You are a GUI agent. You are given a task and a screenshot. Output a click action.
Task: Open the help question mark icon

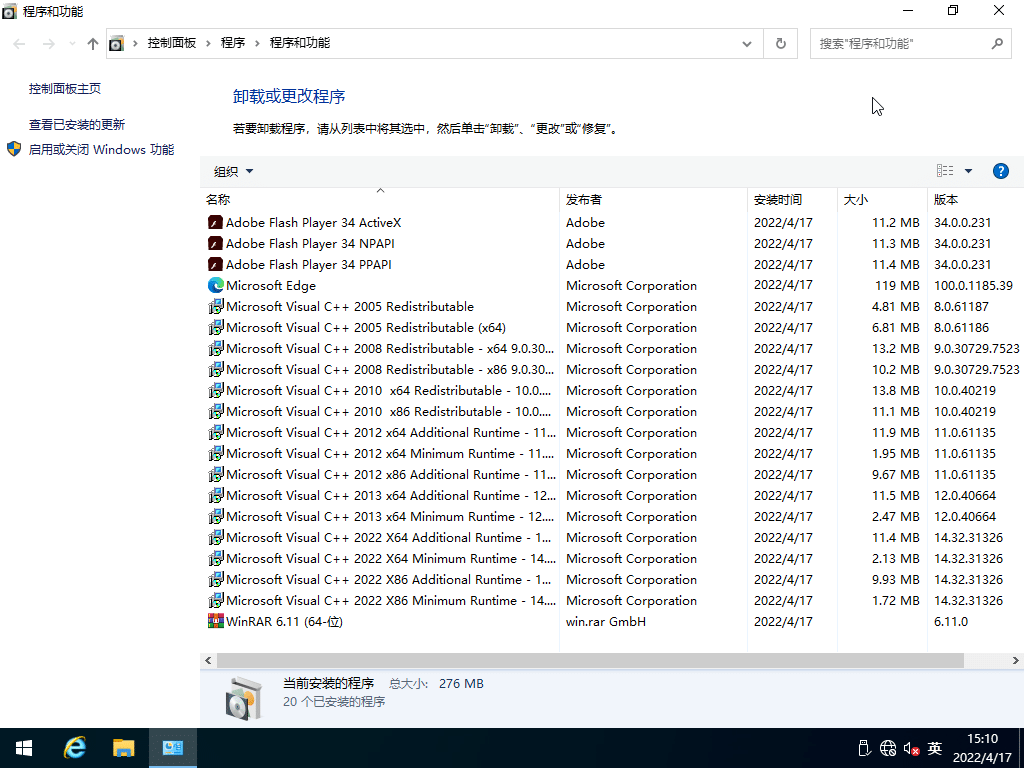[x=1000, y=171]
